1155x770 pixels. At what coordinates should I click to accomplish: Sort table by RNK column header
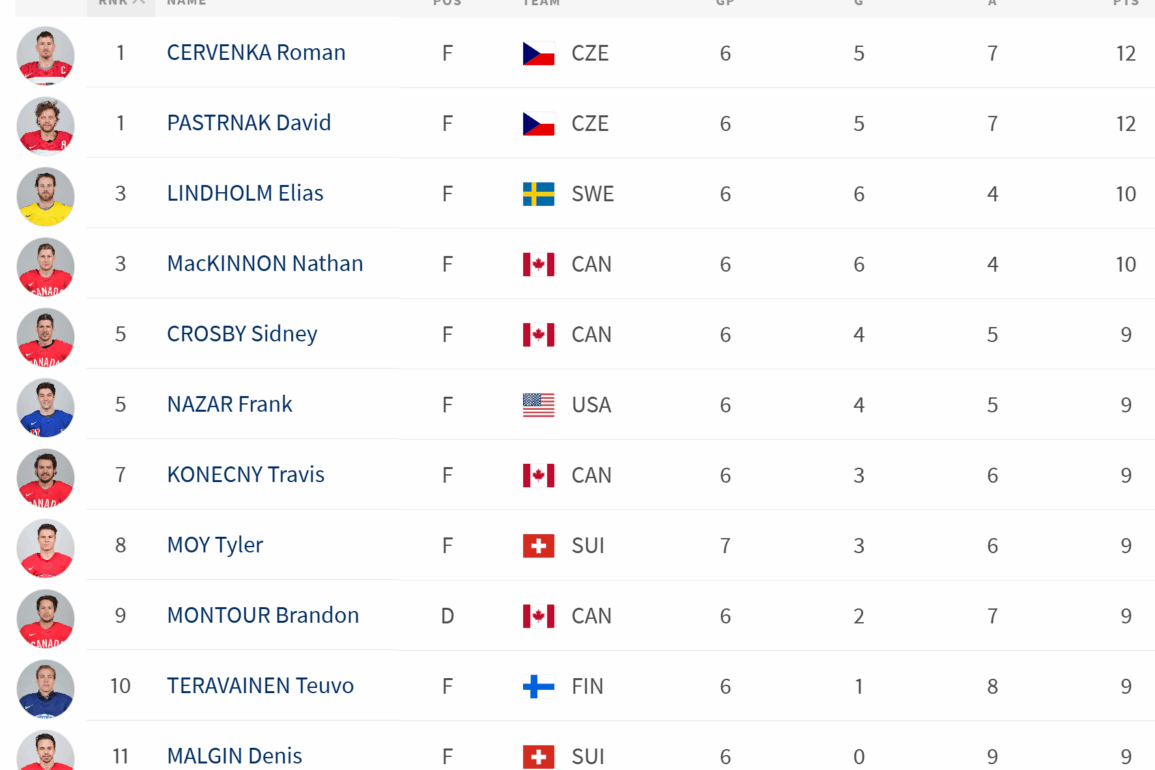[x=121, y=4]
